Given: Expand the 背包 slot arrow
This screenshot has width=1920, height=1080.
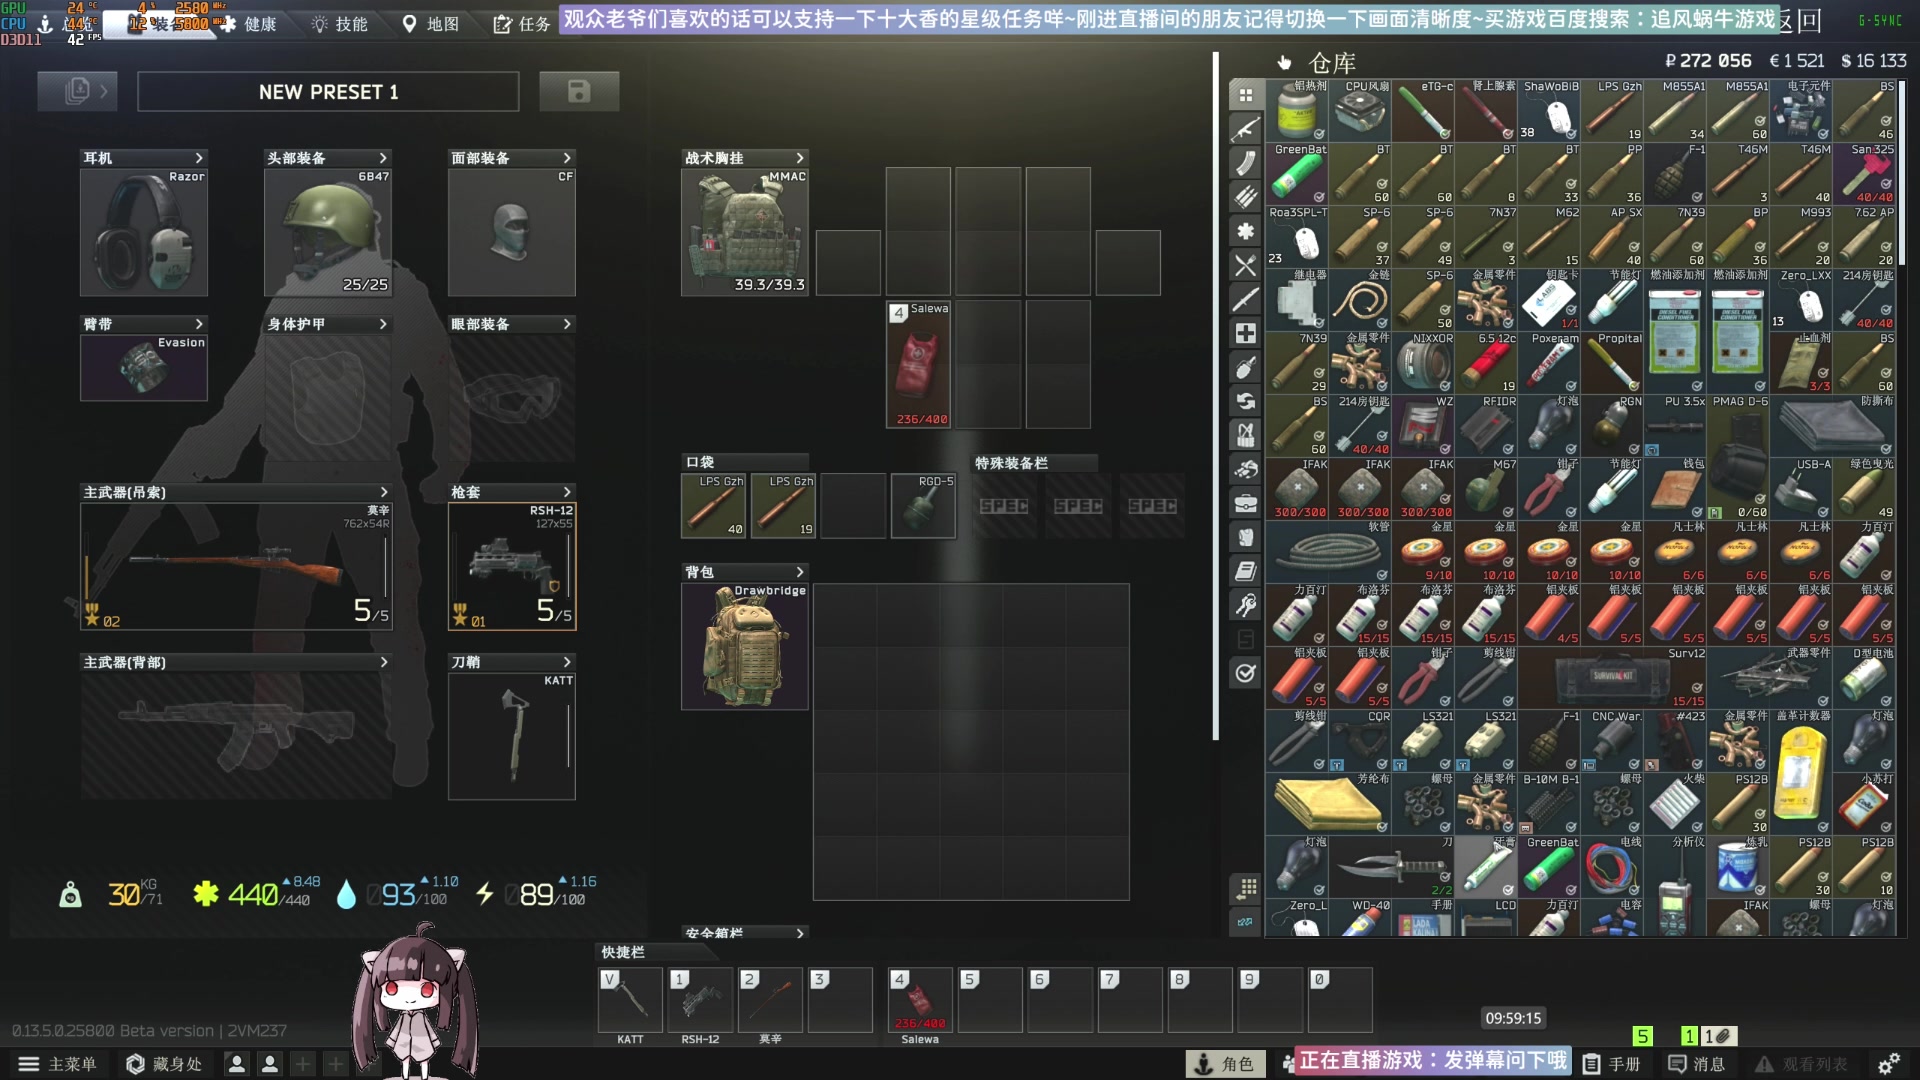Looking at the screenshot, I should (799, 572).
